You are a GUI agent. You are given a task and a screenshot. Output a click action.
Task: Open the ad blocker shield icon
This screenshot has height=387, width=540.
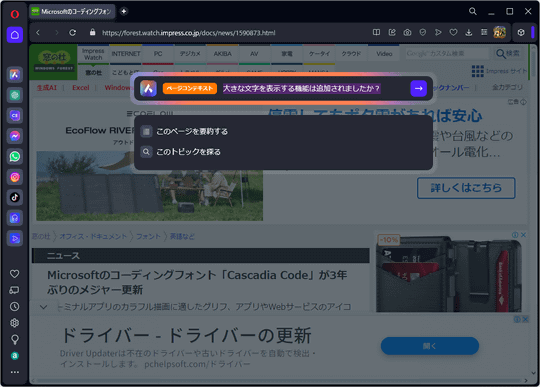point(423,32)
